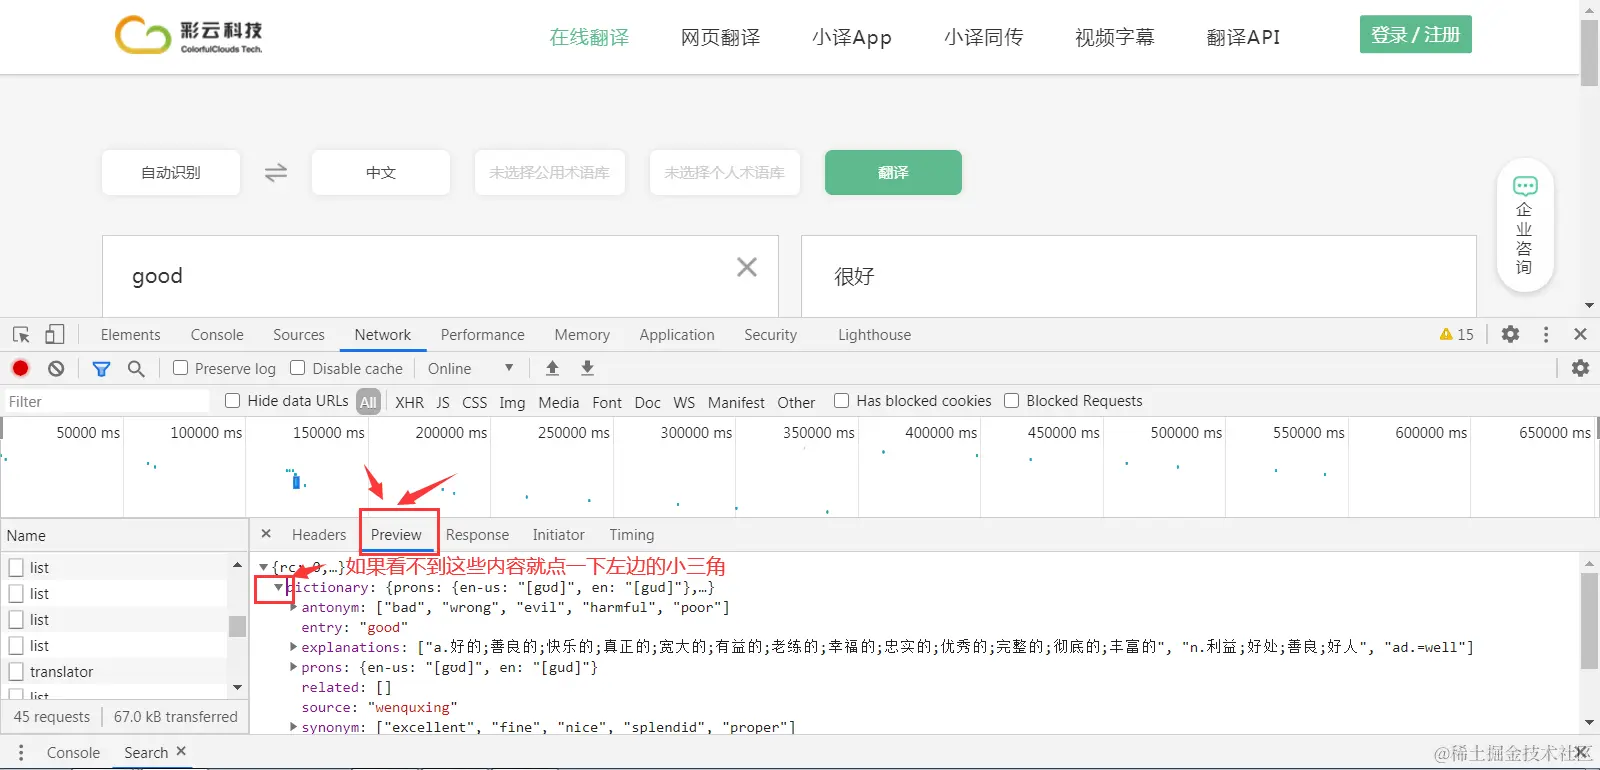Screen dimensions: 1600x770
Task: Stop recording network log
Action: click(x=20, y=368)
